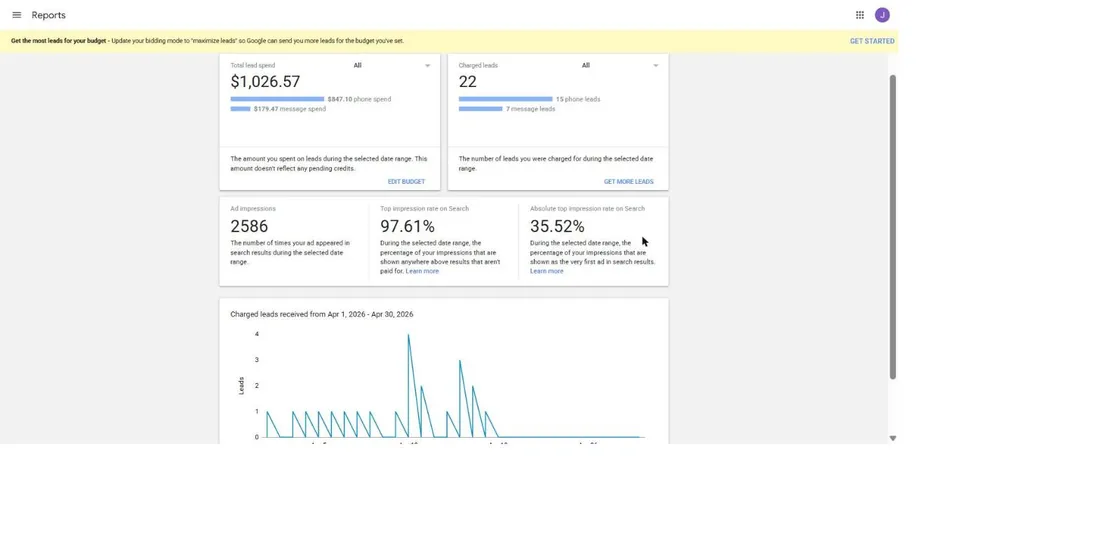The image size is (1100, 543).
Task: Select the 22 charged leads value
Action: 468,81
